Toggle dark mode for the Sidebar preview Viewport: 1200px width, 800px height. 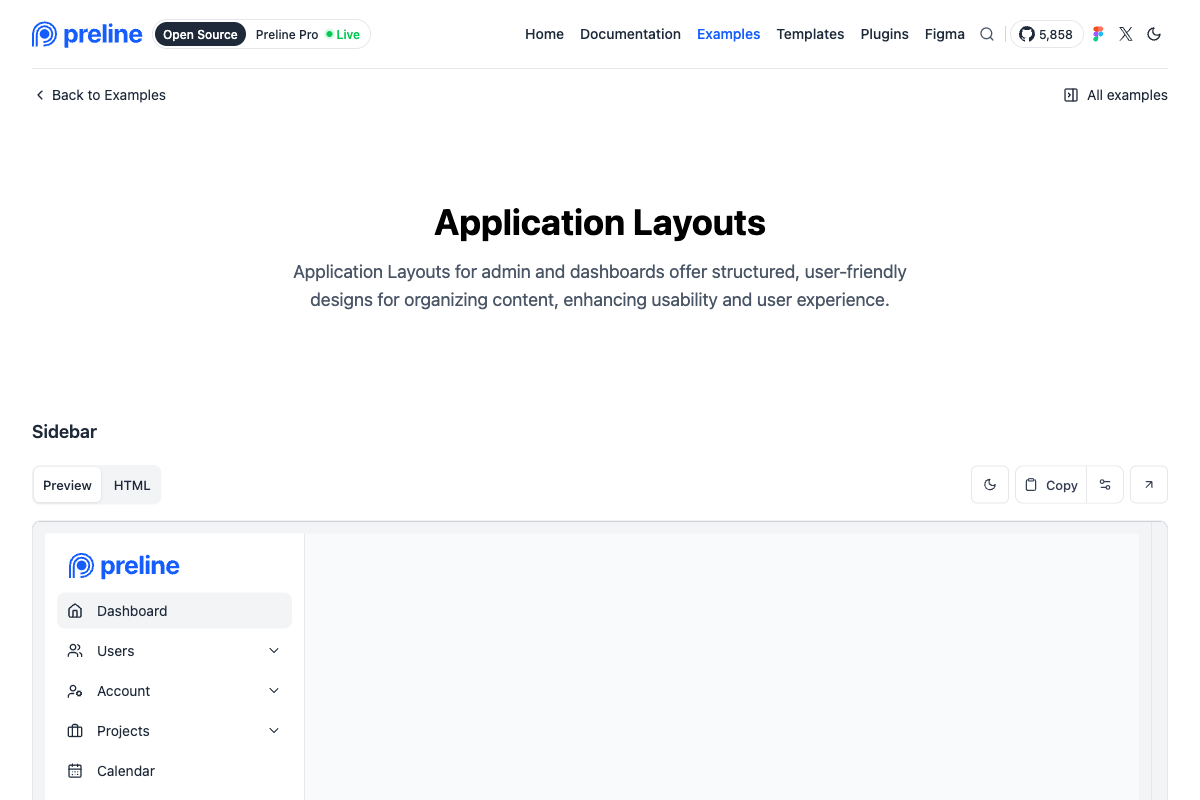coord(990,484)
